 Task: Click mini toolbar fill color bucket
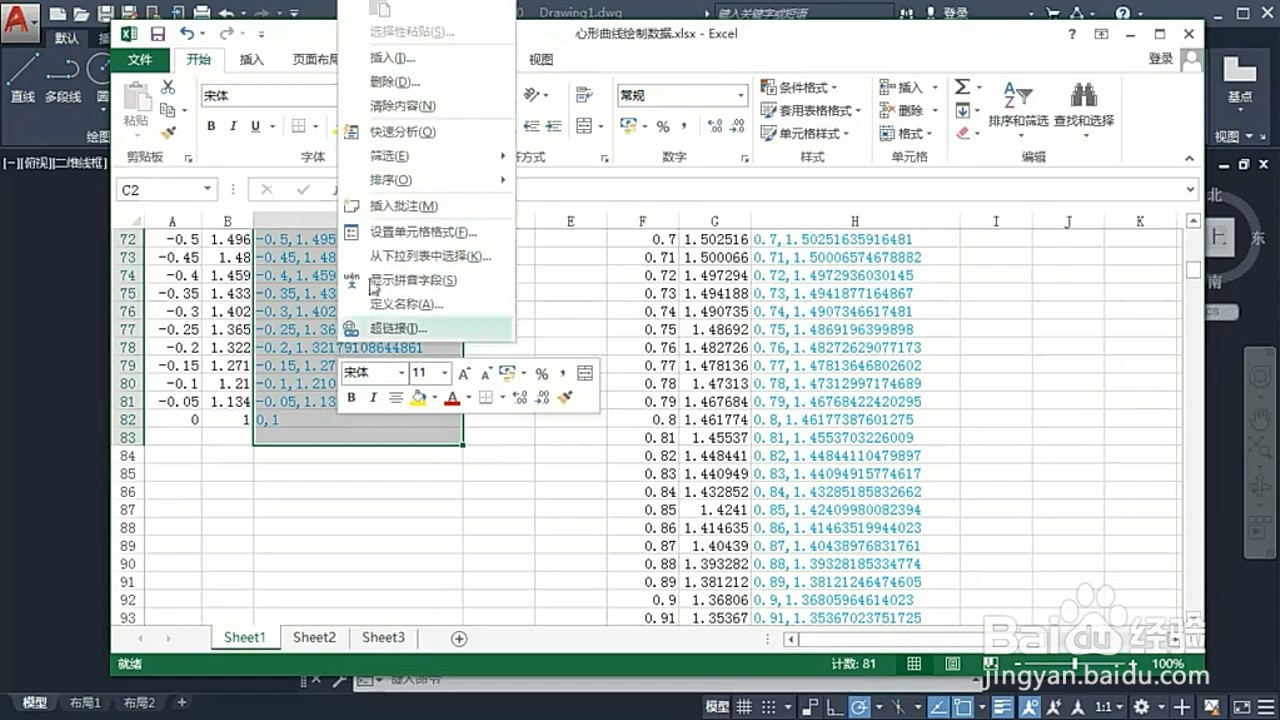coord(419,397)
